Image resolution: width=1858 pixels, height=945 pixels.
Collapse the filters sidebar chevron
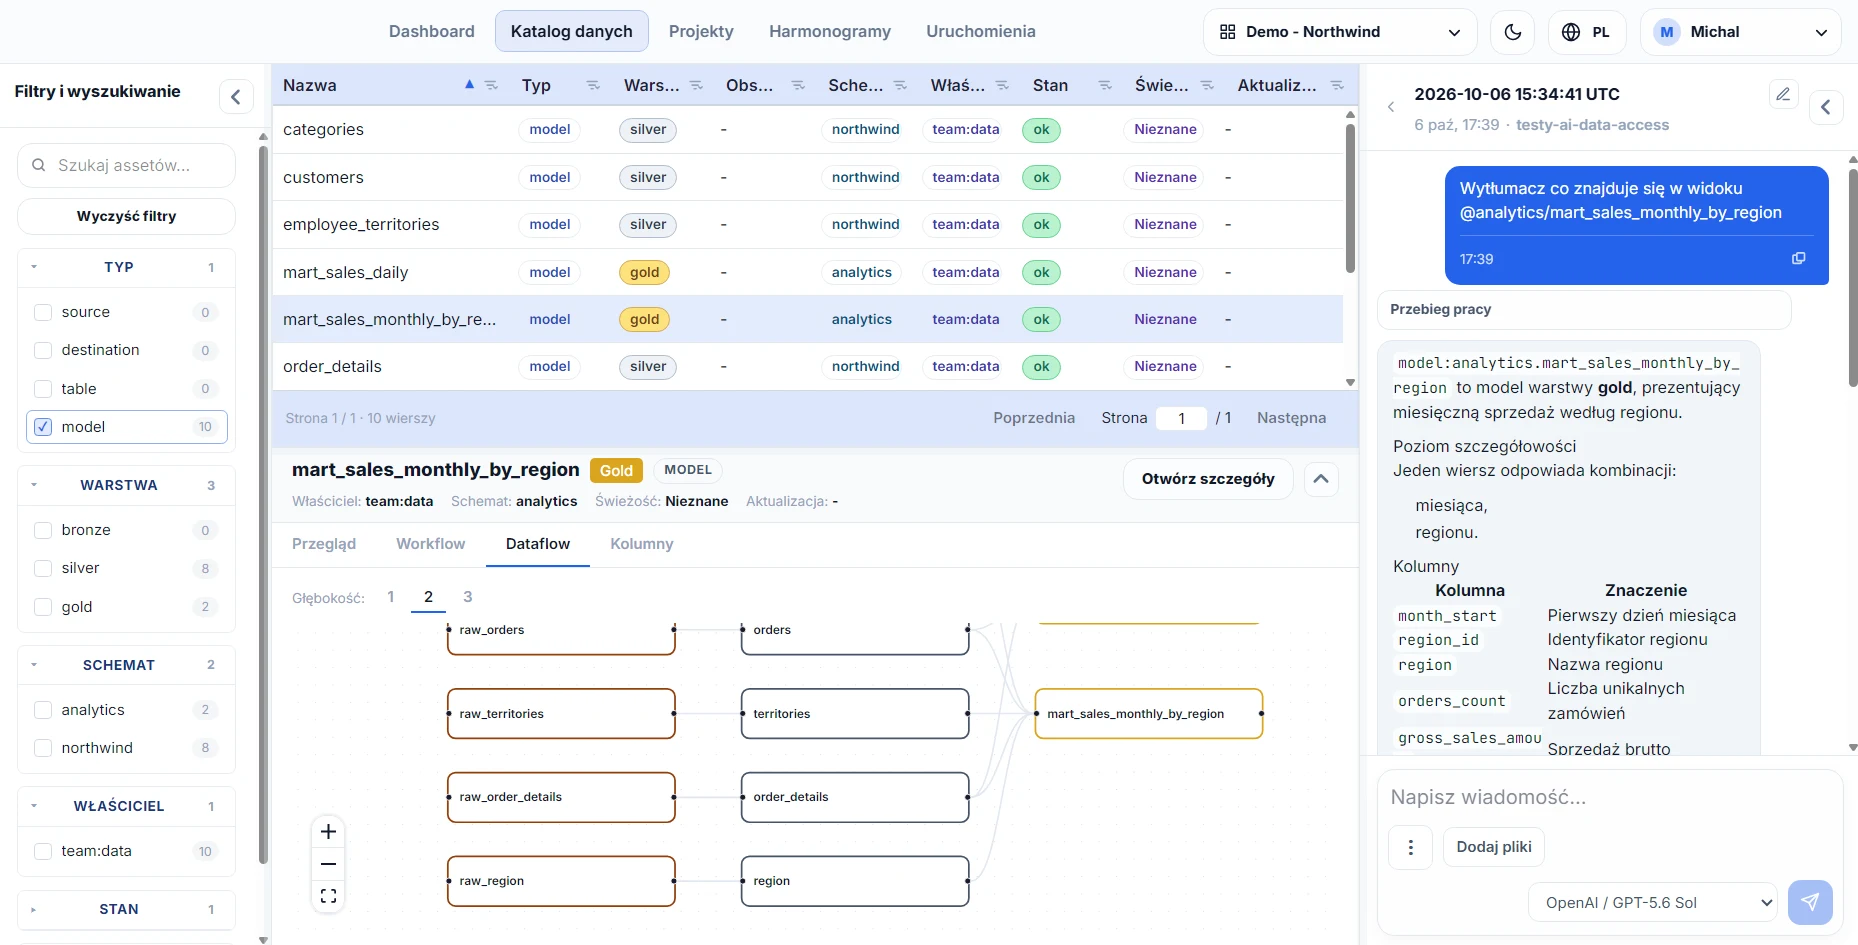(236, 97)
